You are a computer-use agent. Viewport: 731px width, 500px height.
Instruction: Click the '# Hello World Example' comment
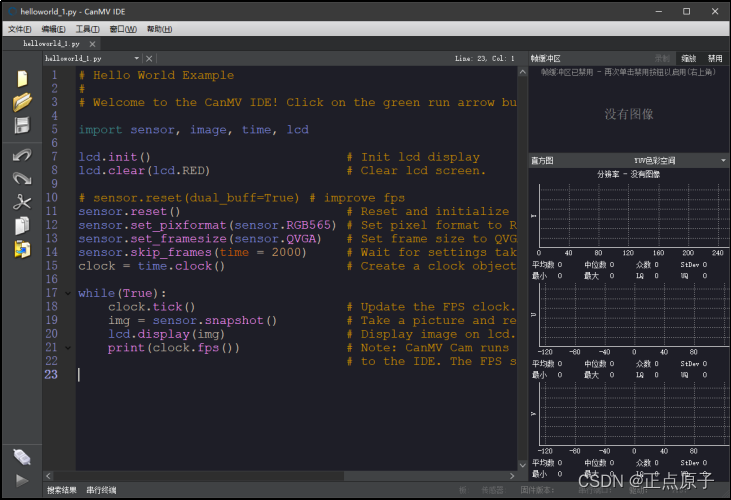pos(157,75)
